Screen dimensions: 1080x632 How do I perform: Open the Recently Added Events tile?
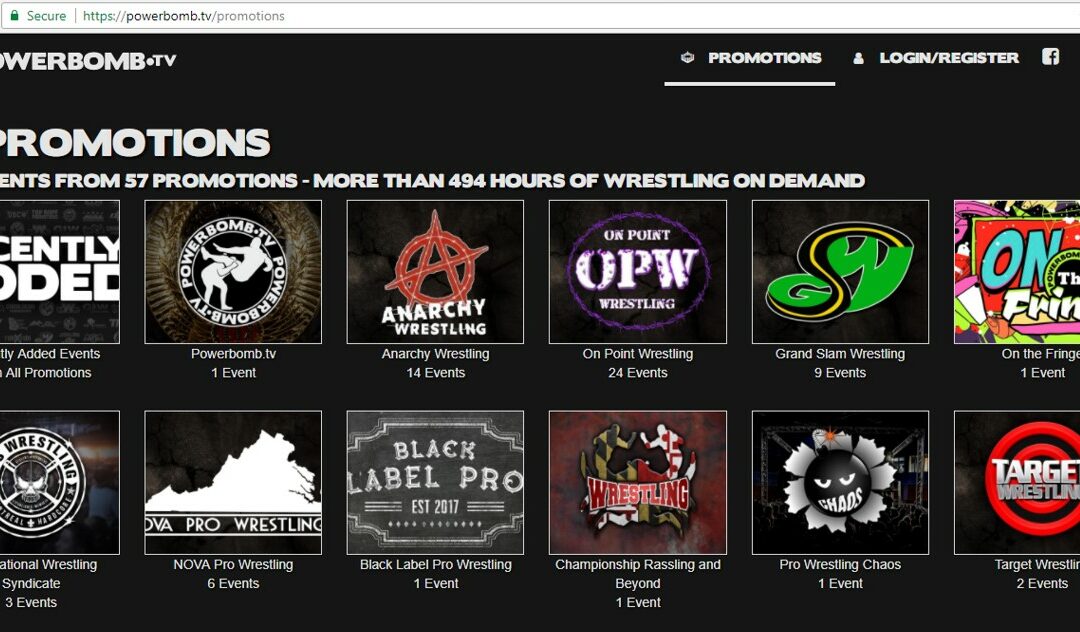[x=60, y=272]
